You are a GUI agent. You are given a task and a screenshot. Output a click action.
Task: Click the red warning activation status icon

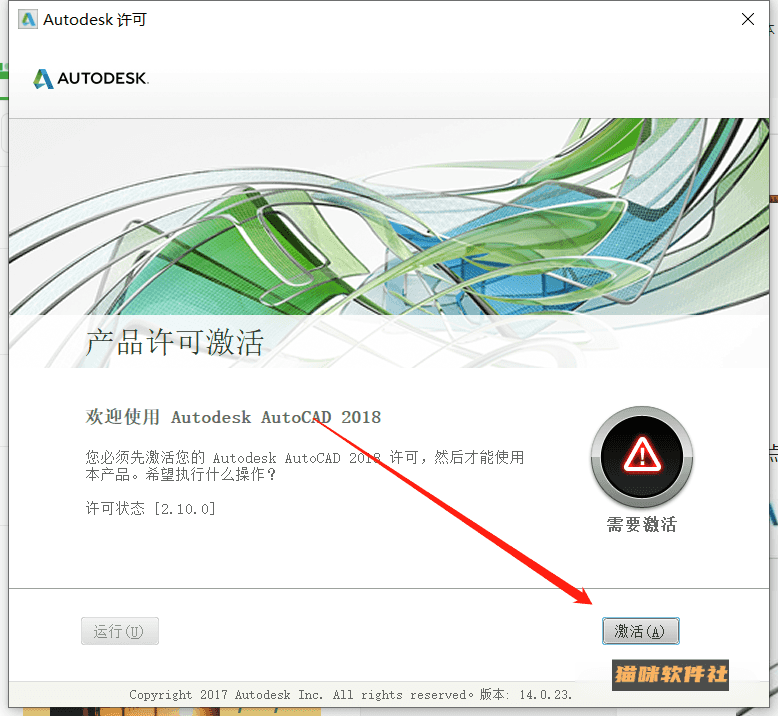point(642,456)
